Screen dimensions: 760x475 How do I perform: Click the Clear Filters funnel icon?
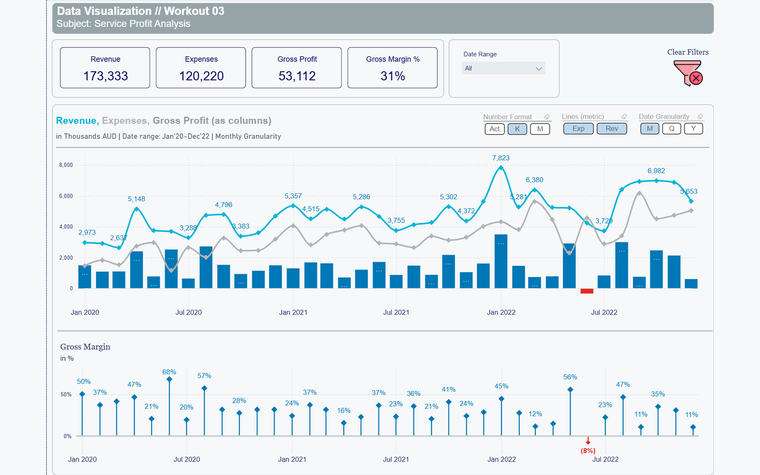click(x=688, y=73)
